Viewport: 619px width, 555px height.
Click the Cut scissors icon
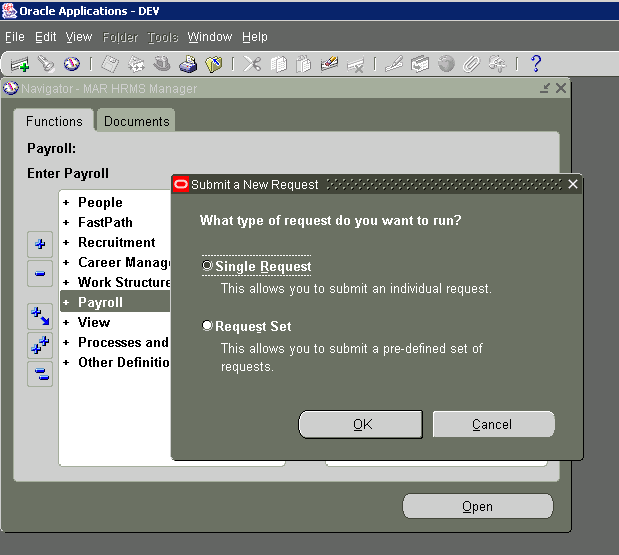coord(252,64)
